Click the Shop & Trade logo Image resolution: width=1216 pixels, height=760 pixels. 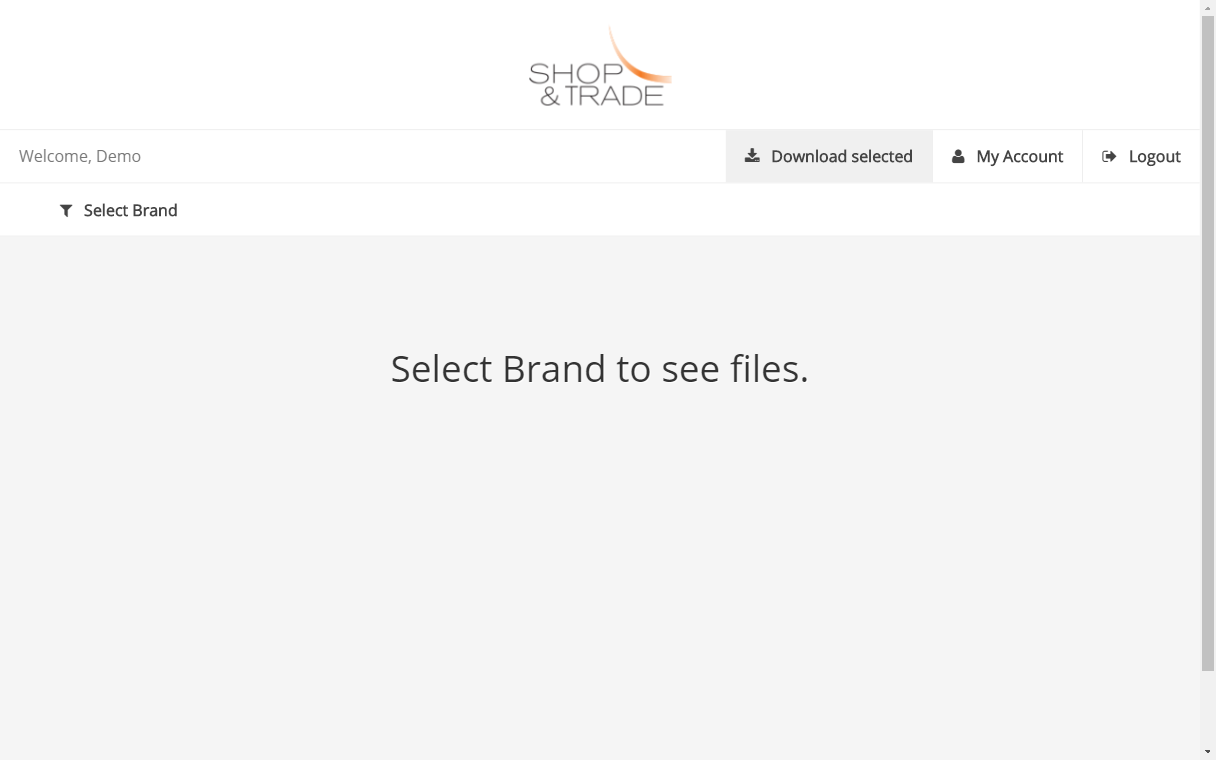pos(600,66)
